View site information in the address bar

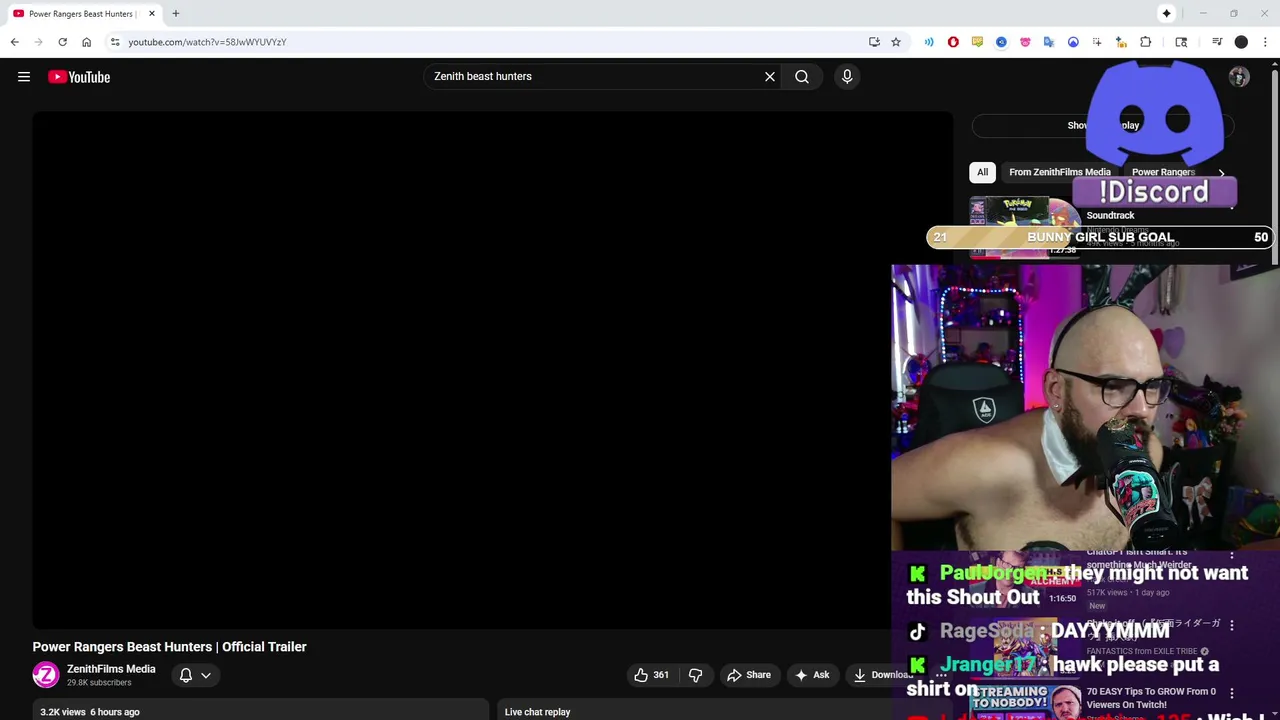[115, 42]
